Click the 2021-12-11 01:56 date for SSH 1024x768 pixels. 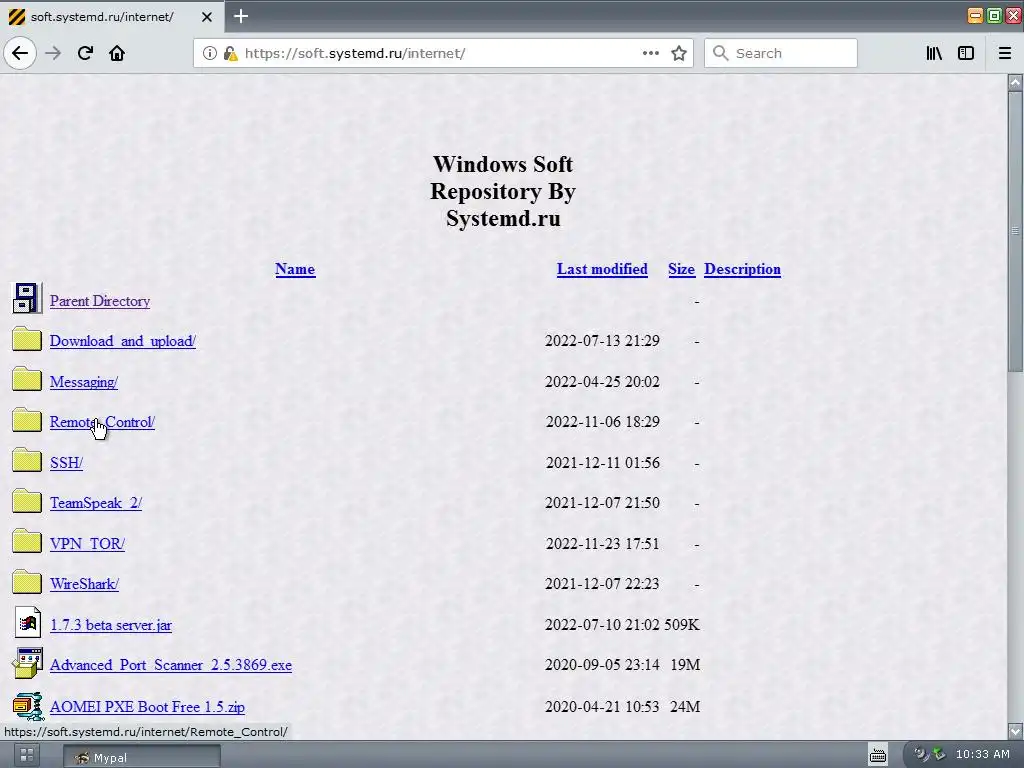603,463
